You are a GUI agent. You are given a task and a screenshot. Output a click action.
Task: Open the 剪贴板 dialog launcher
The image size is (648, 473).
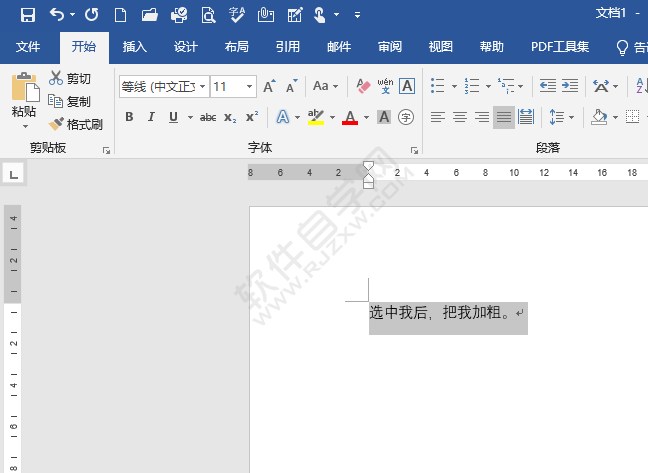(107, 151)
